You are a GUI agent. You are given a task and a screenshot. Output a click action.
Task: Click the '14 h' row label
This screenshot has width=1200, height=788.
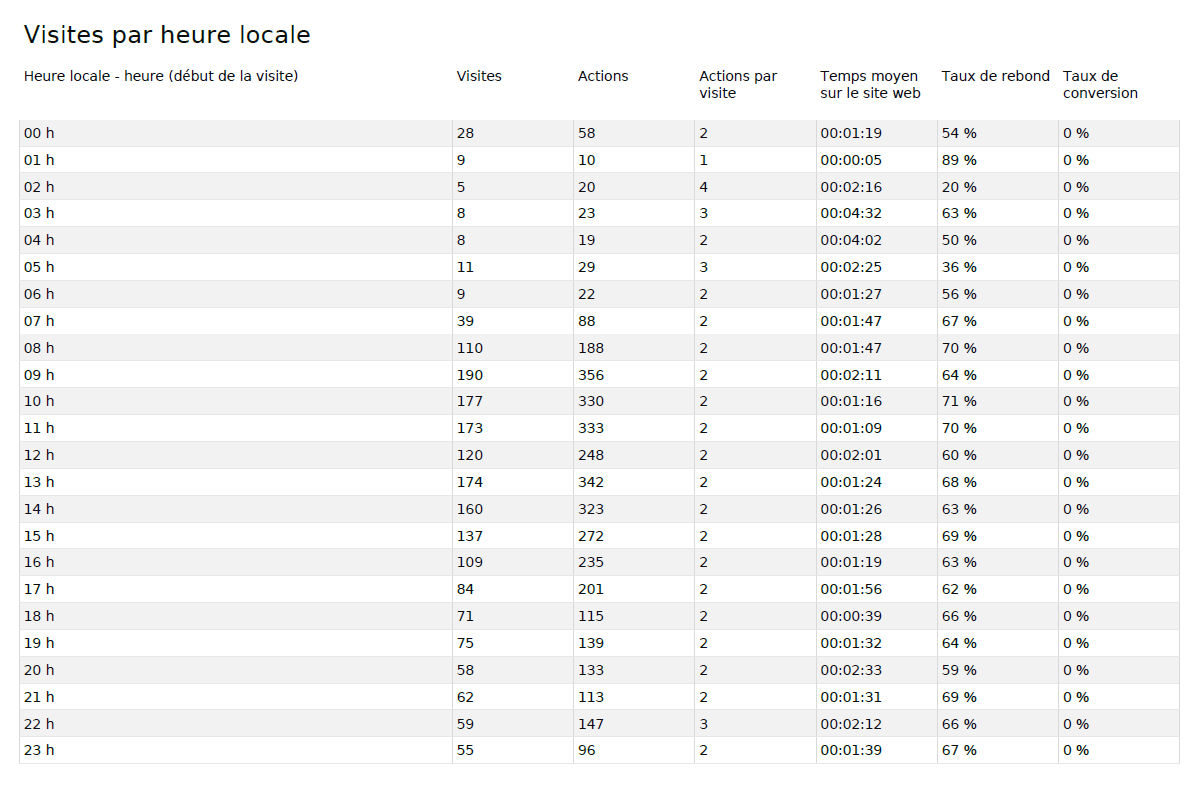coord(39,509)
